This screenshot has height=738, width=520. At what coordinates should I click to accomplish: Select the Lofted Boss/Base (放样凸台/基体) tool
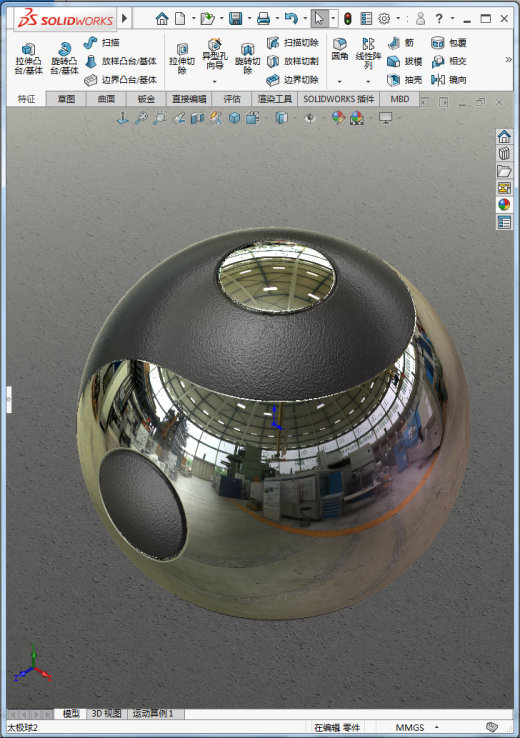[x=121, y=61]
